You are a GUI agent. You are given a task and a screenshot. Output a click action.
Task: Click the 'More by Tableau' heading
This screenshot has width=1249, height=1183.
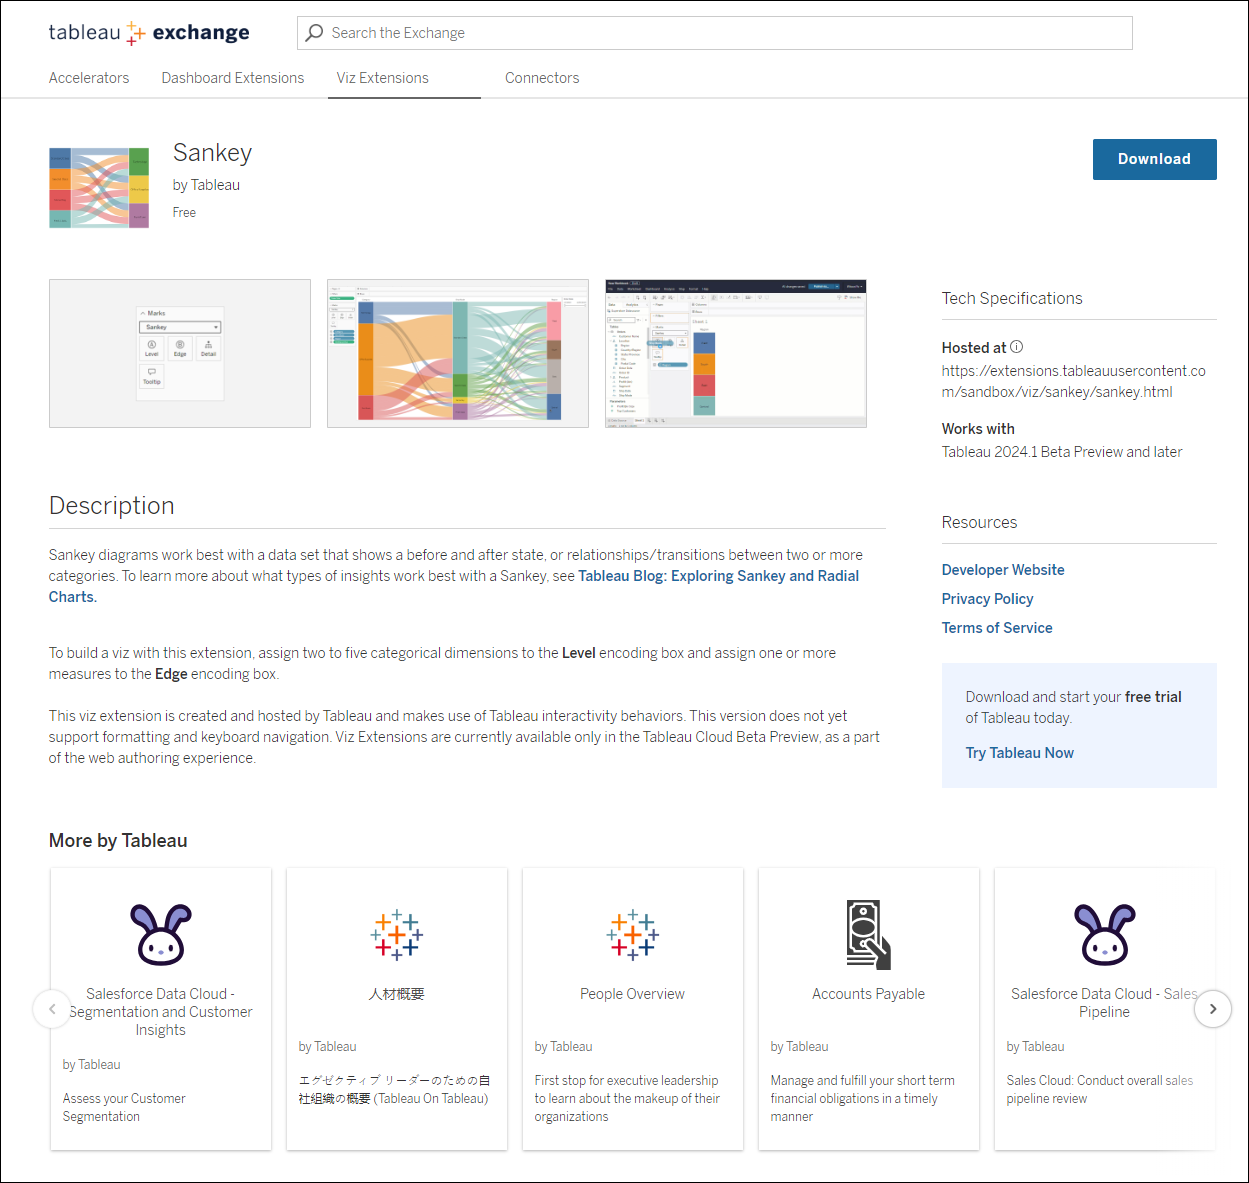[118, 841]
